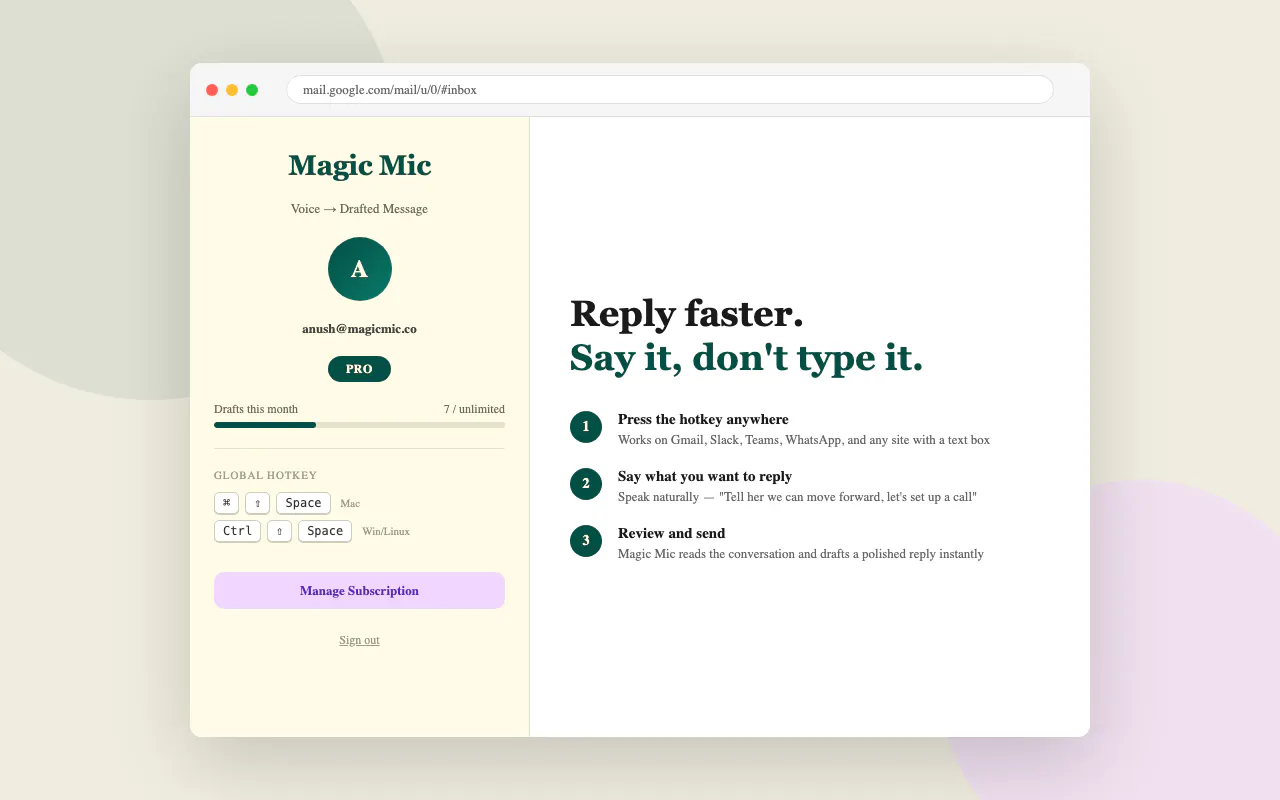Click the "Mac" hotkey label
1280x800 pixels.
(350, 504)
